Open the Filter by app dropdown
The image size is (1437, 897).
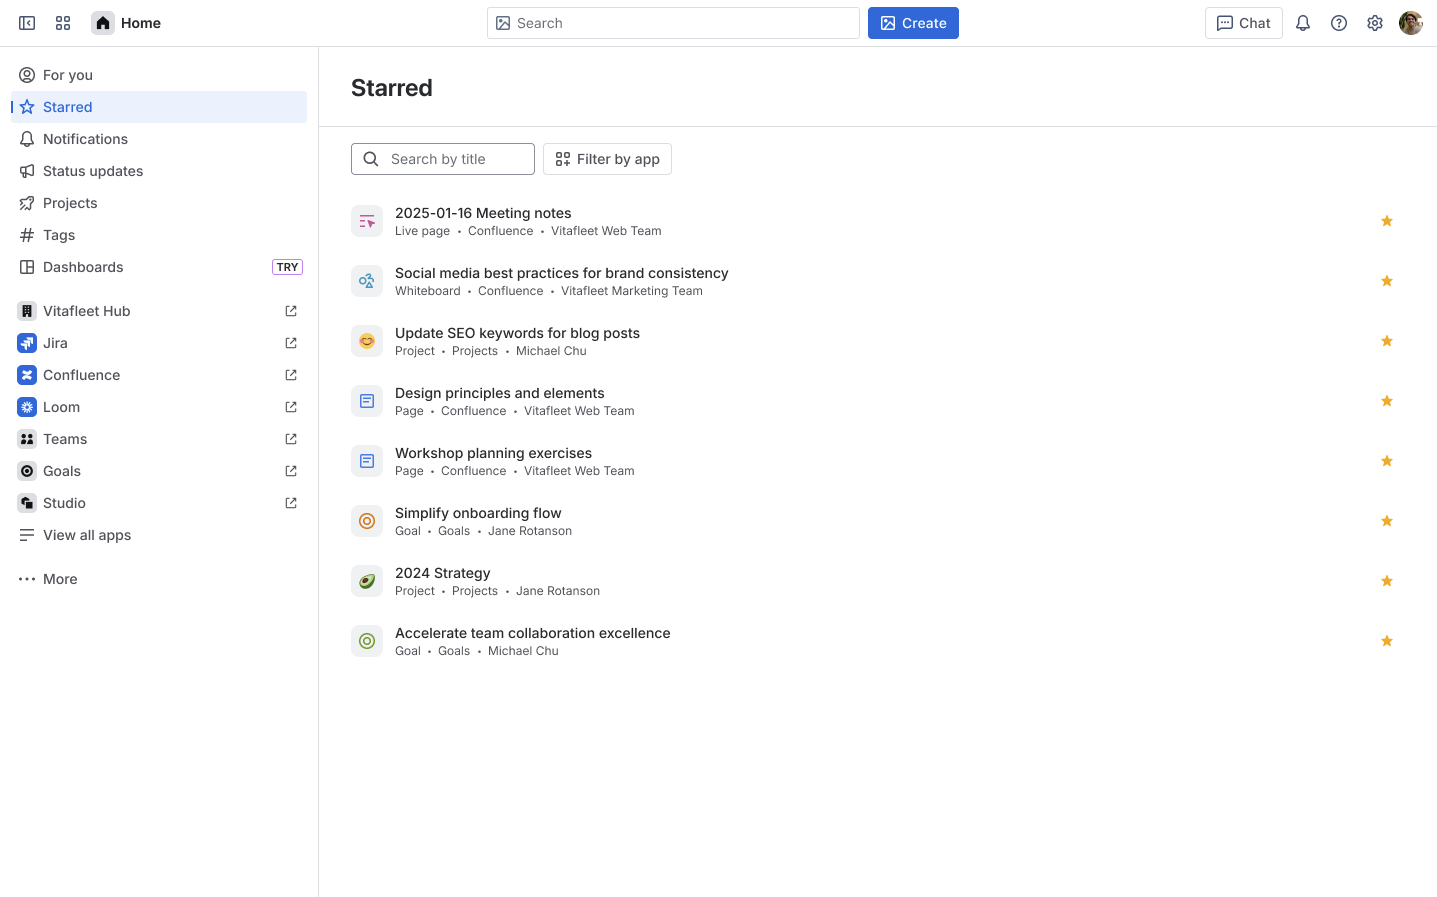(x=607, y=159)
